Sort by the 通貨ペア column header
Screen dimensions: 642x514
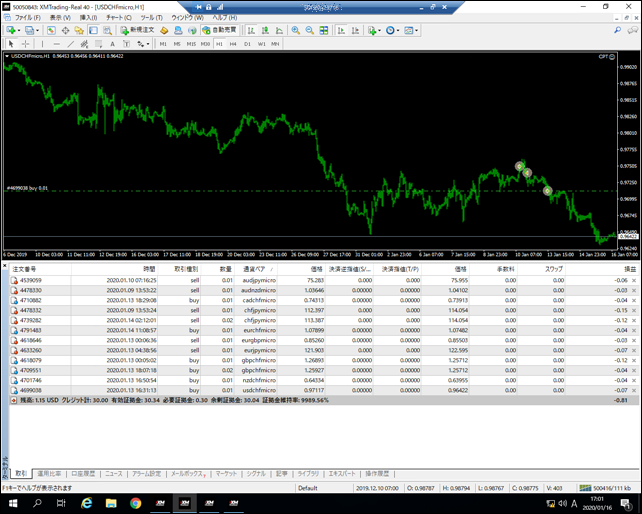(x=258, y=269)
